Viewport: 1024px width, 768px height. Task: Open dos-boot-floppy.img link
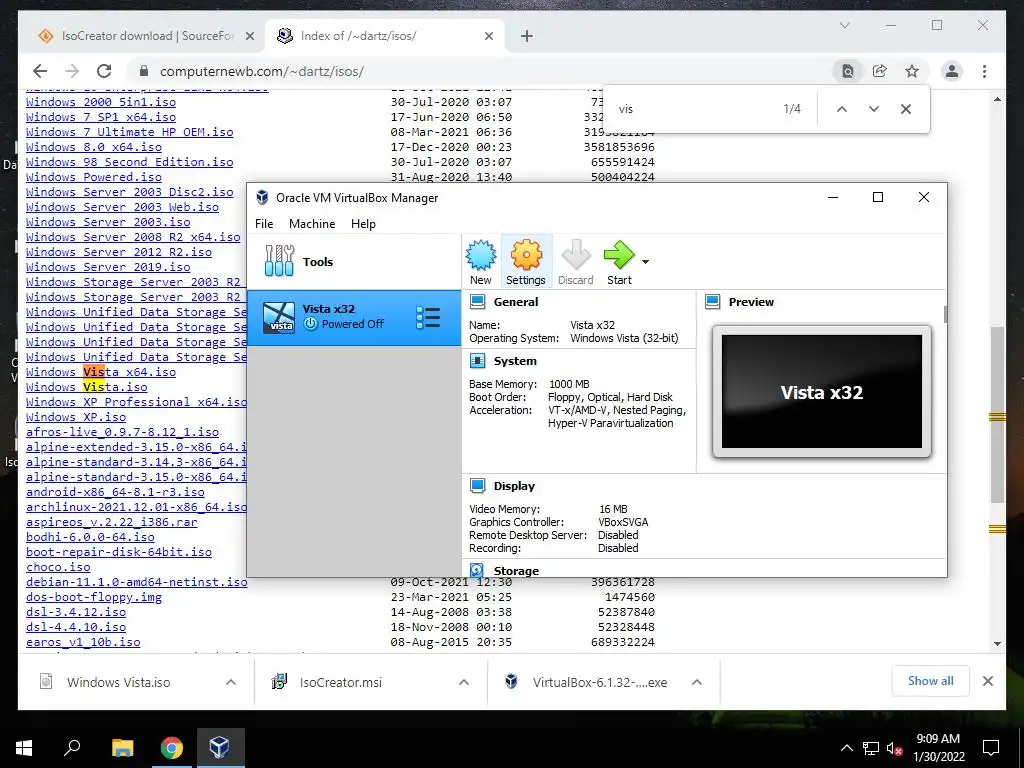pyautogui.click(x=93, y=597)
